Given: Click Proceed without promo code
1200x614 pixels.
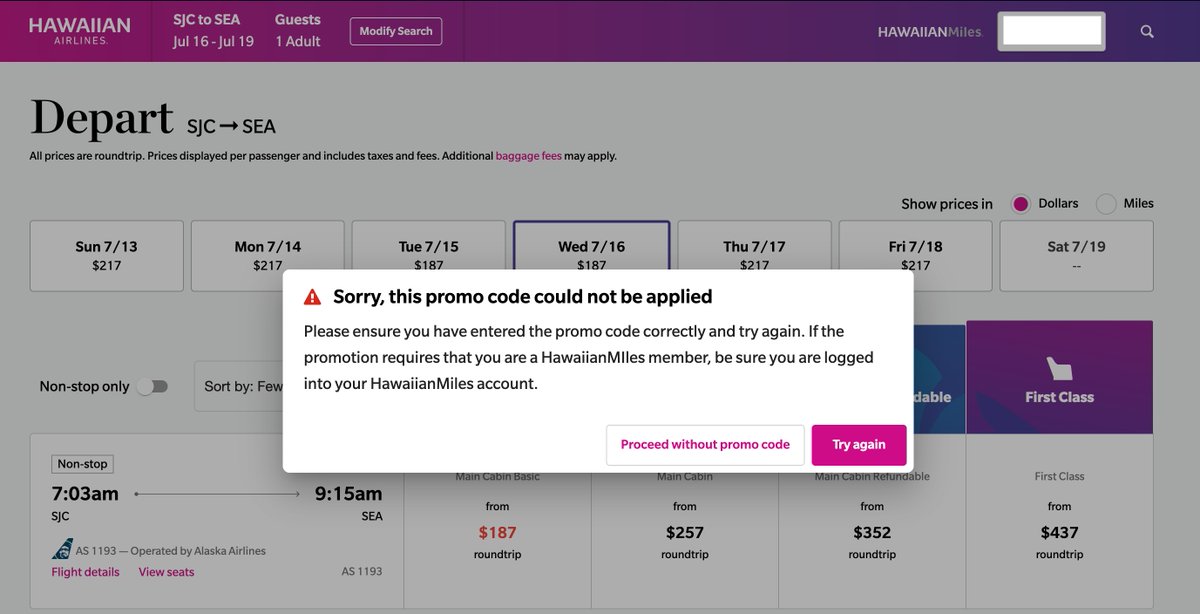Looking at the screenshot, I should pyautogui.click(x=705, y=445).
